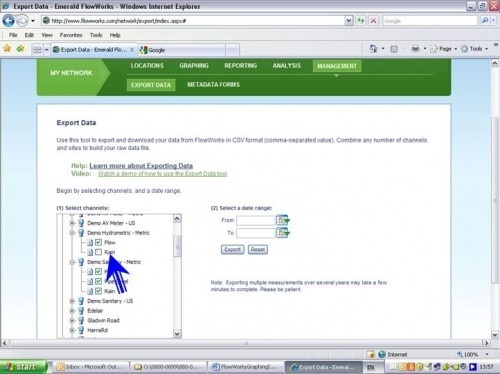Screen dimensions: 500x374
Task: Expand the Demo Sanitary - US node
Action: coord(72,301)
